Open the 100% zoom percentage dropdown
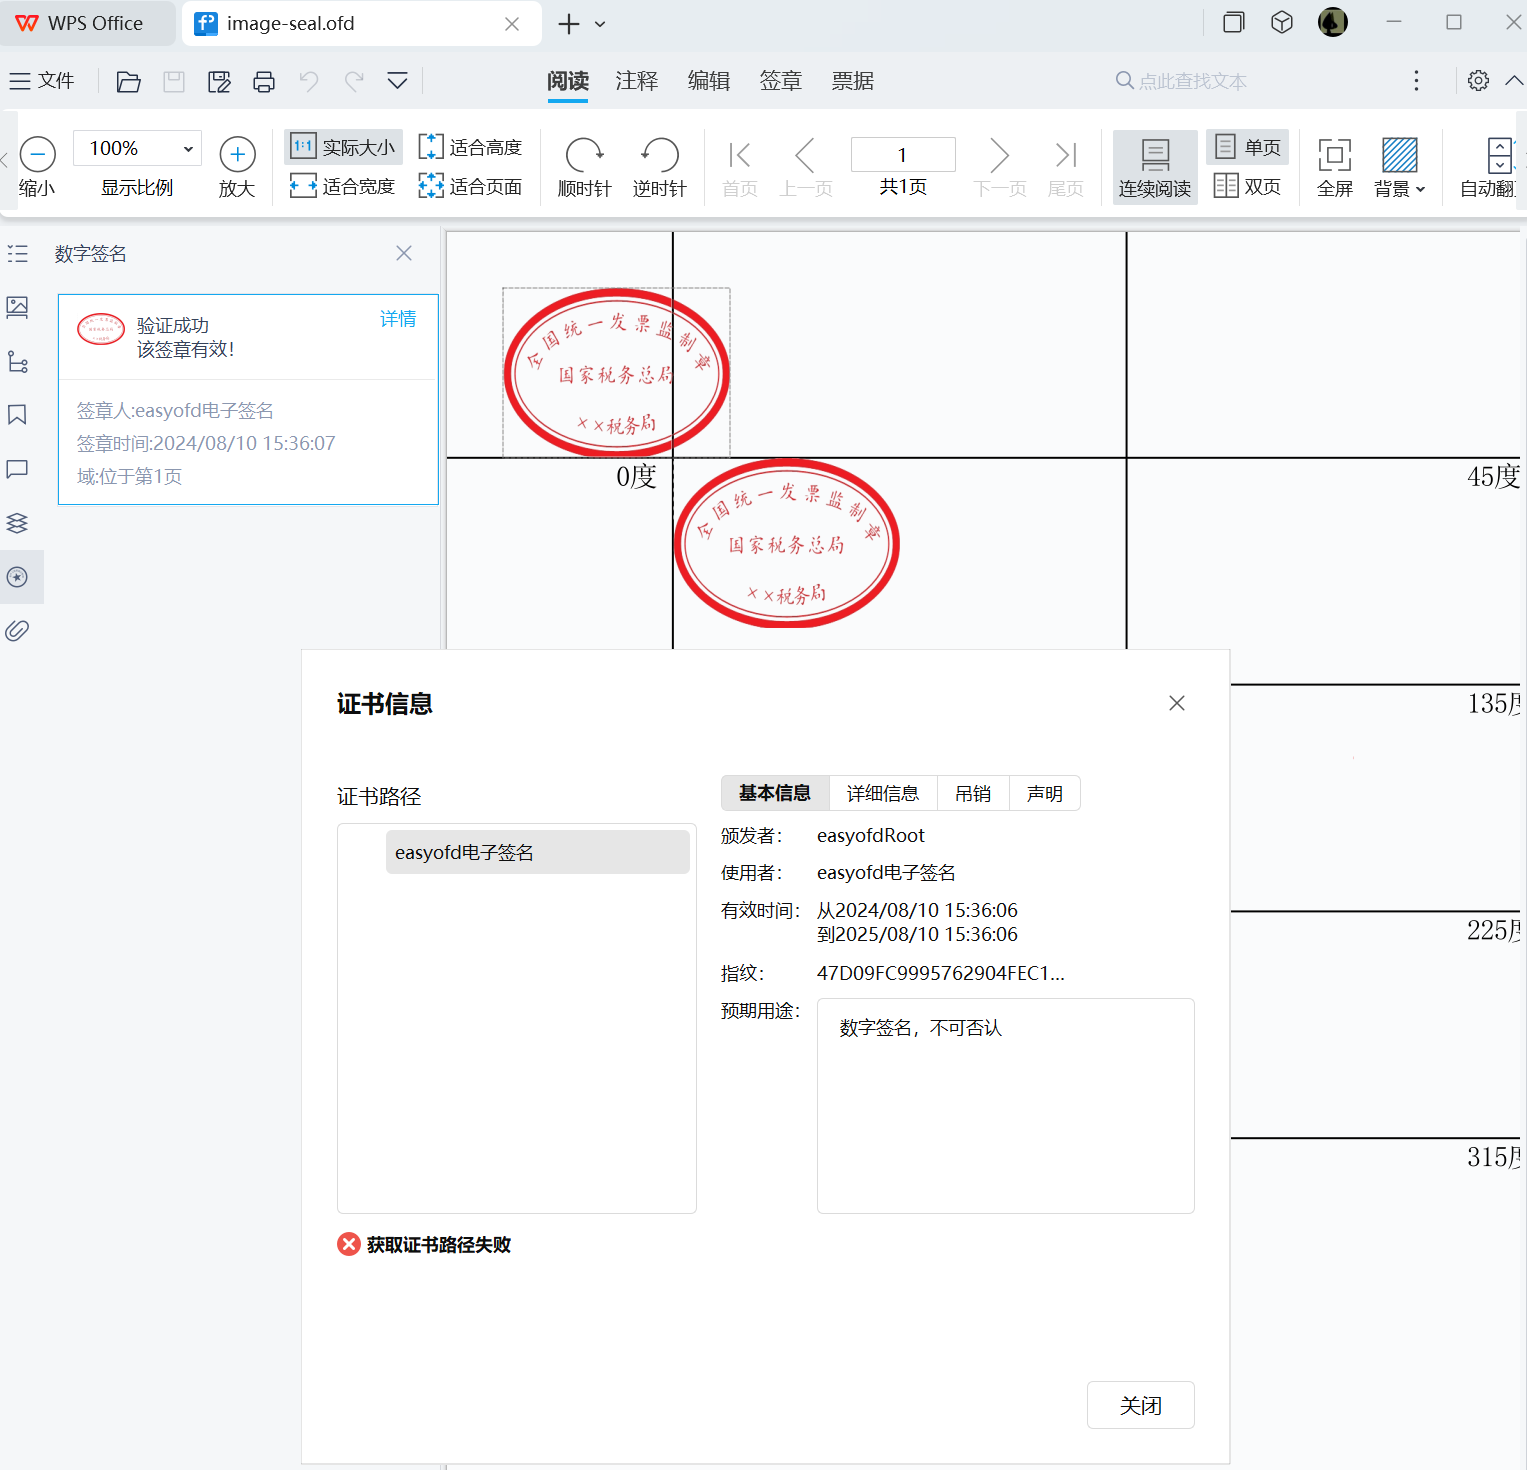The width and height of the screenshot is (1527, 1470). (136, 147)
